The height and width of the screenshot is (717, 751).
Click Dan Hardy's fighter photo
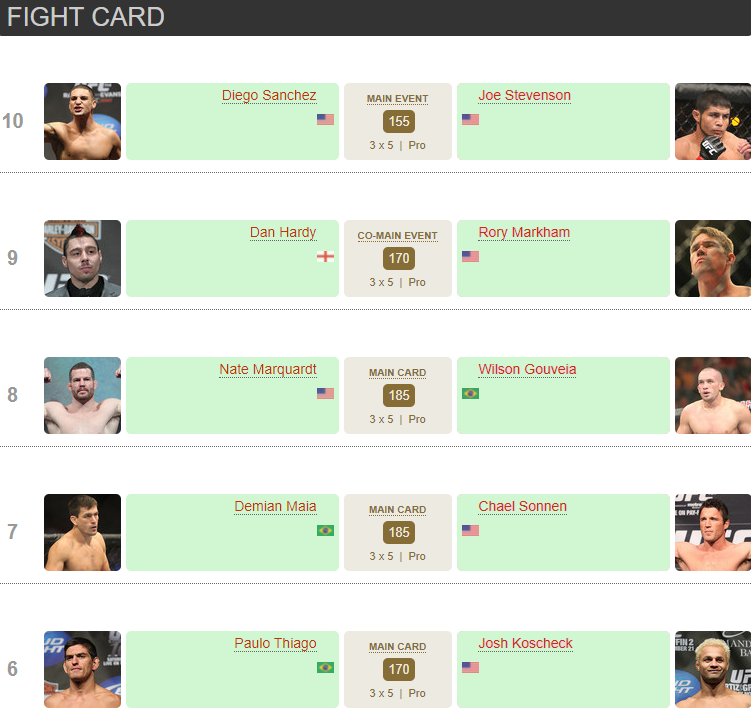82,258
